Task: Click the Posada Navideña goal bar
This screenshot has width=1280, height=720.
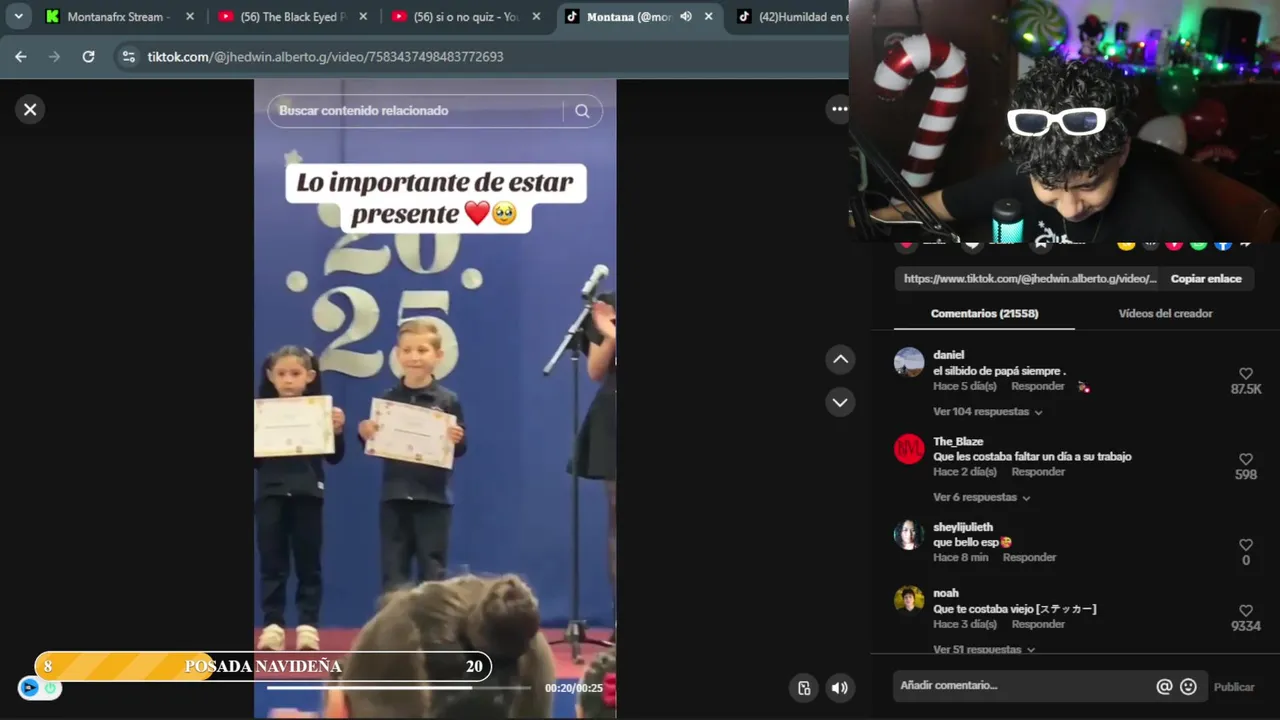Action: [x=263, y=666]
